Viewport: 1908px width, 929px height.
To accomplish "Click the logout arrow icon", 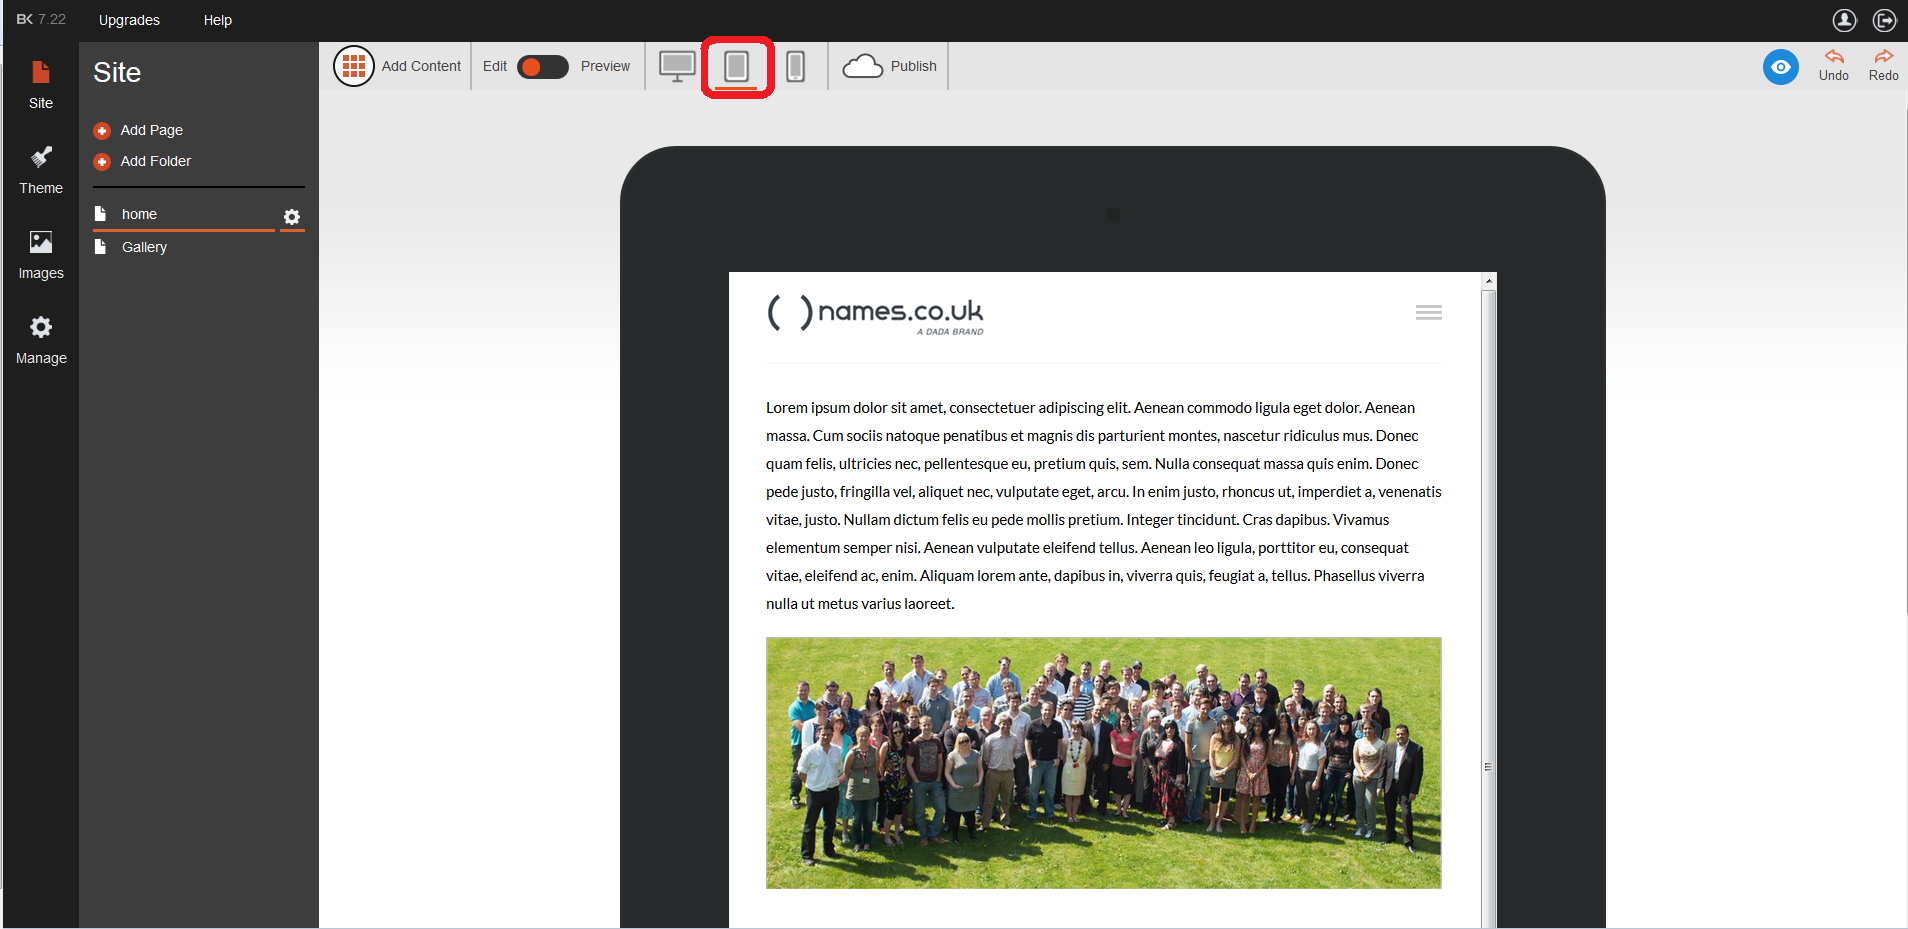I will [1885, 20].
